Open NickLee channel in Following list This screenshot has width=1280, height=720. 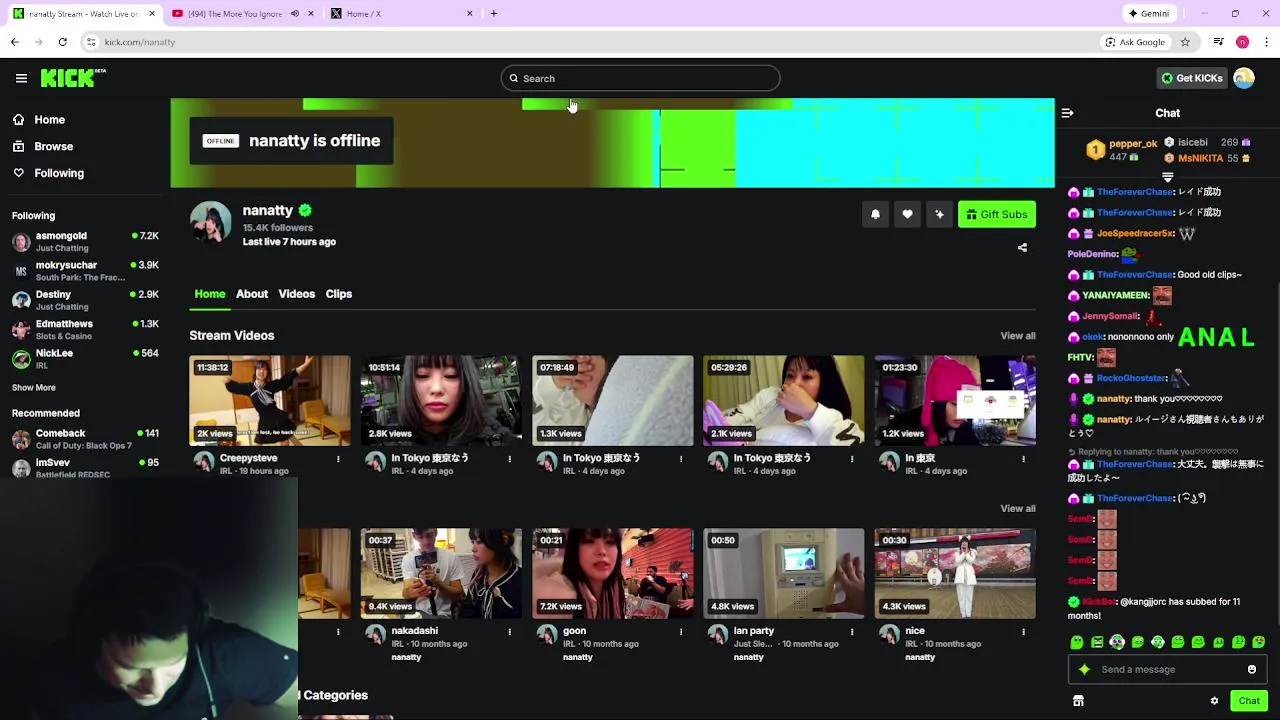(85, 358)
